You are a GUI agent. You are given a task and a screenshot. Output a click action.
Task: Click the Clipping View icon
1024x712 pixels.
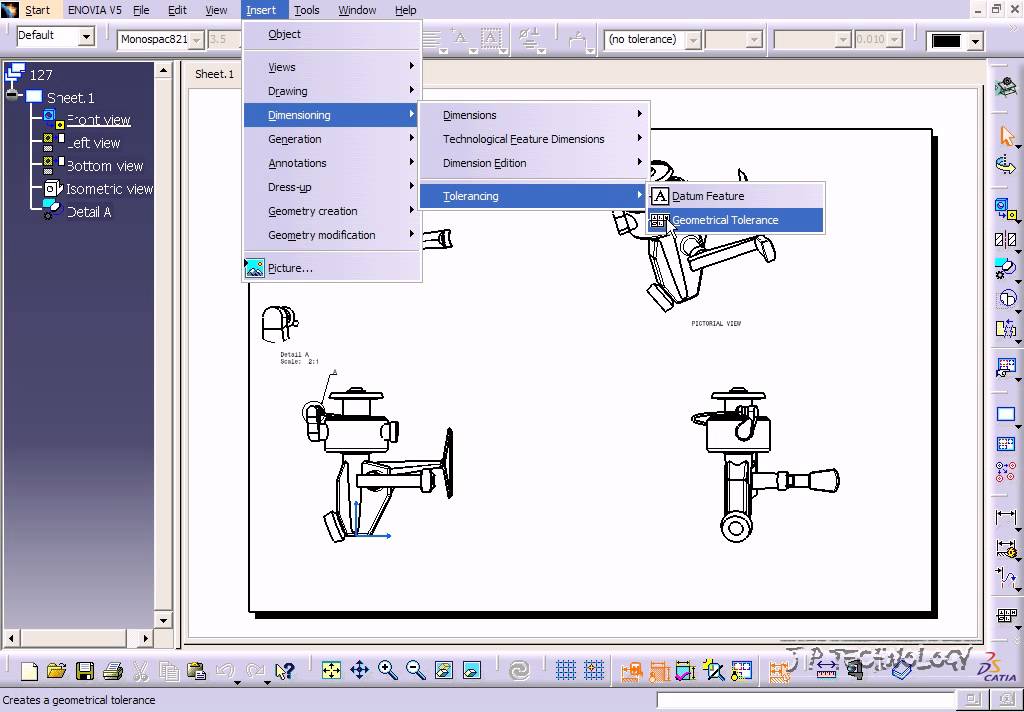1006,299
